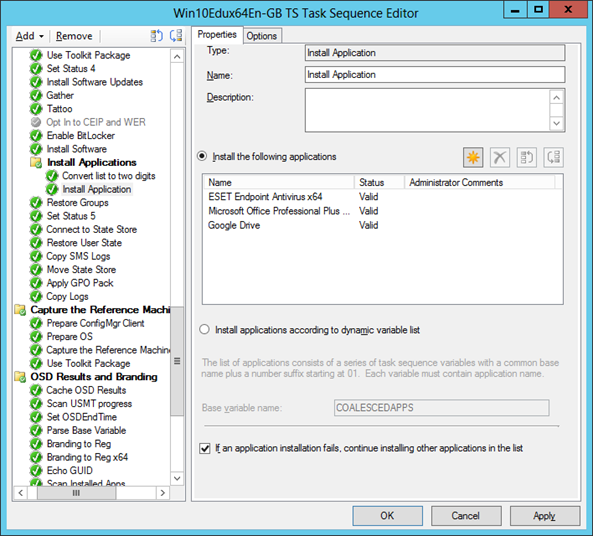The image size is (593, 536).
Task: Select Install the following applications radio
Action: [202, 156]
